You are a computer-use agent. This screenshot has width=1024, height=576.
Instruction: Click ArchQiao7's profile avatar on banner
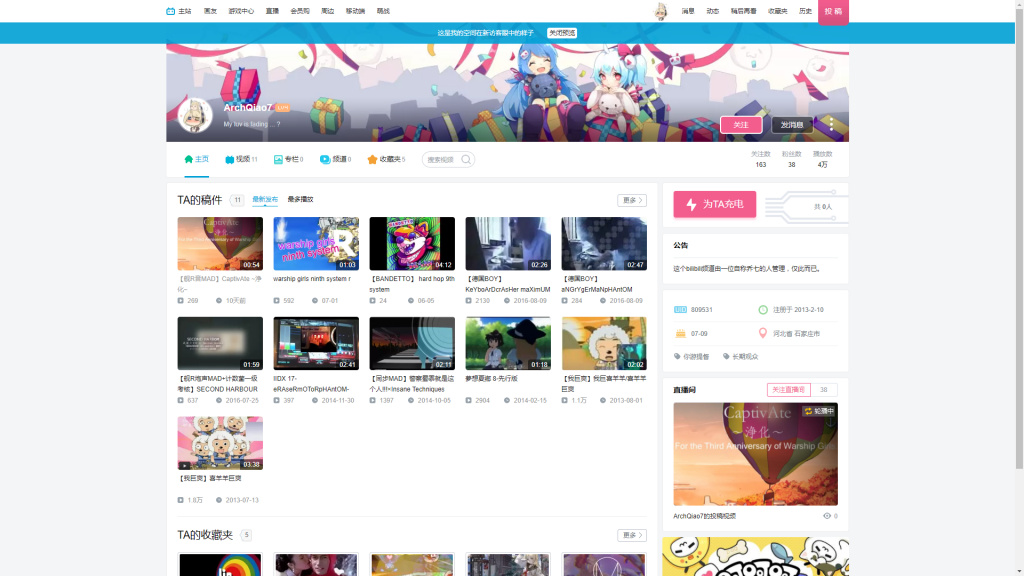tap(195, 116)
